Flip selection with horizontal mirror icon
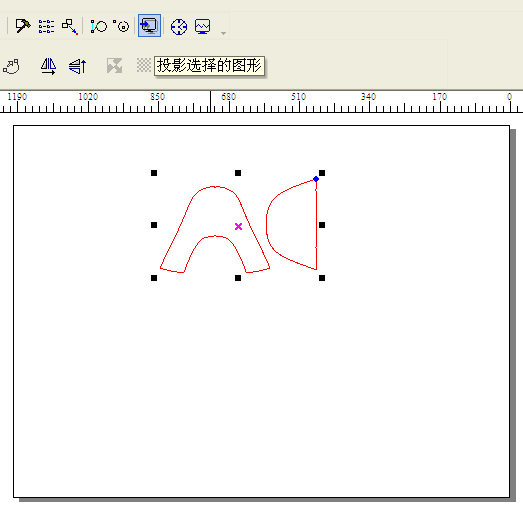The height and width of the screenshot is (511, 523). tap(49, 66)
